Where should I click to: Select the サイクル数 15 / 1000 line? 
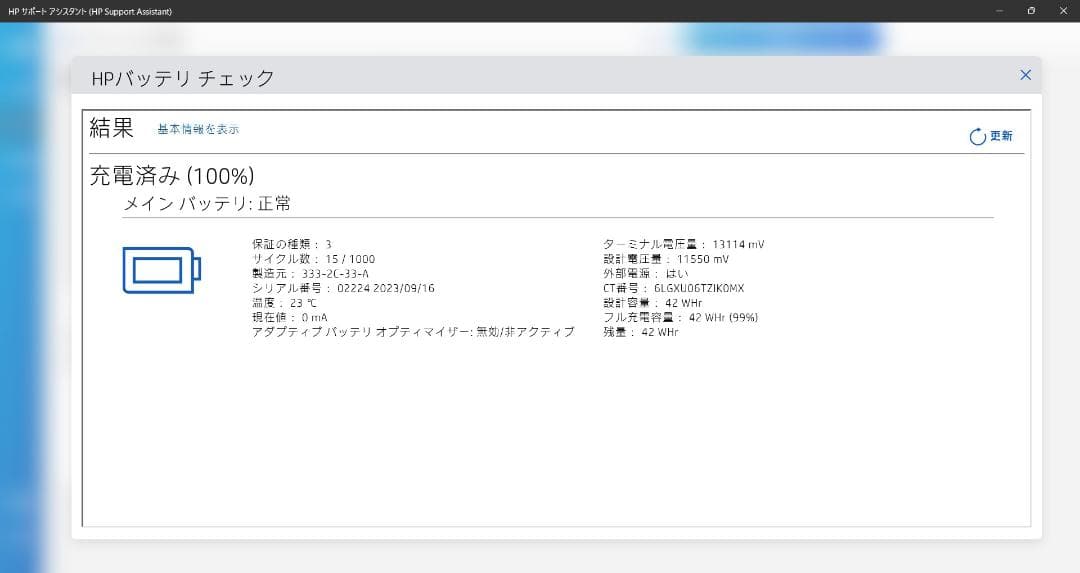point(313,259)
